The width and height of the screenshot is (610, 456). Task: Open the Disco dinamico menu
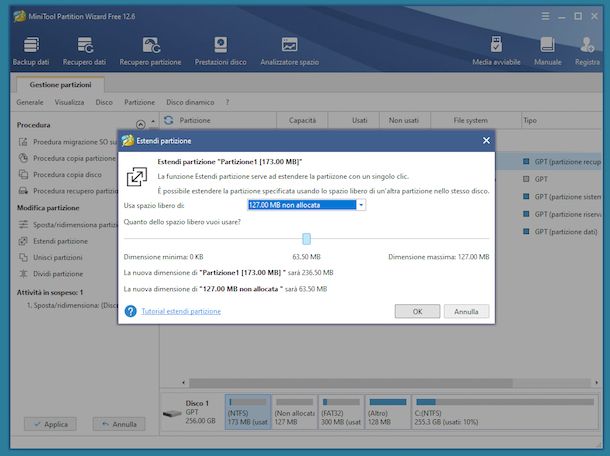(x=190, y=102)
